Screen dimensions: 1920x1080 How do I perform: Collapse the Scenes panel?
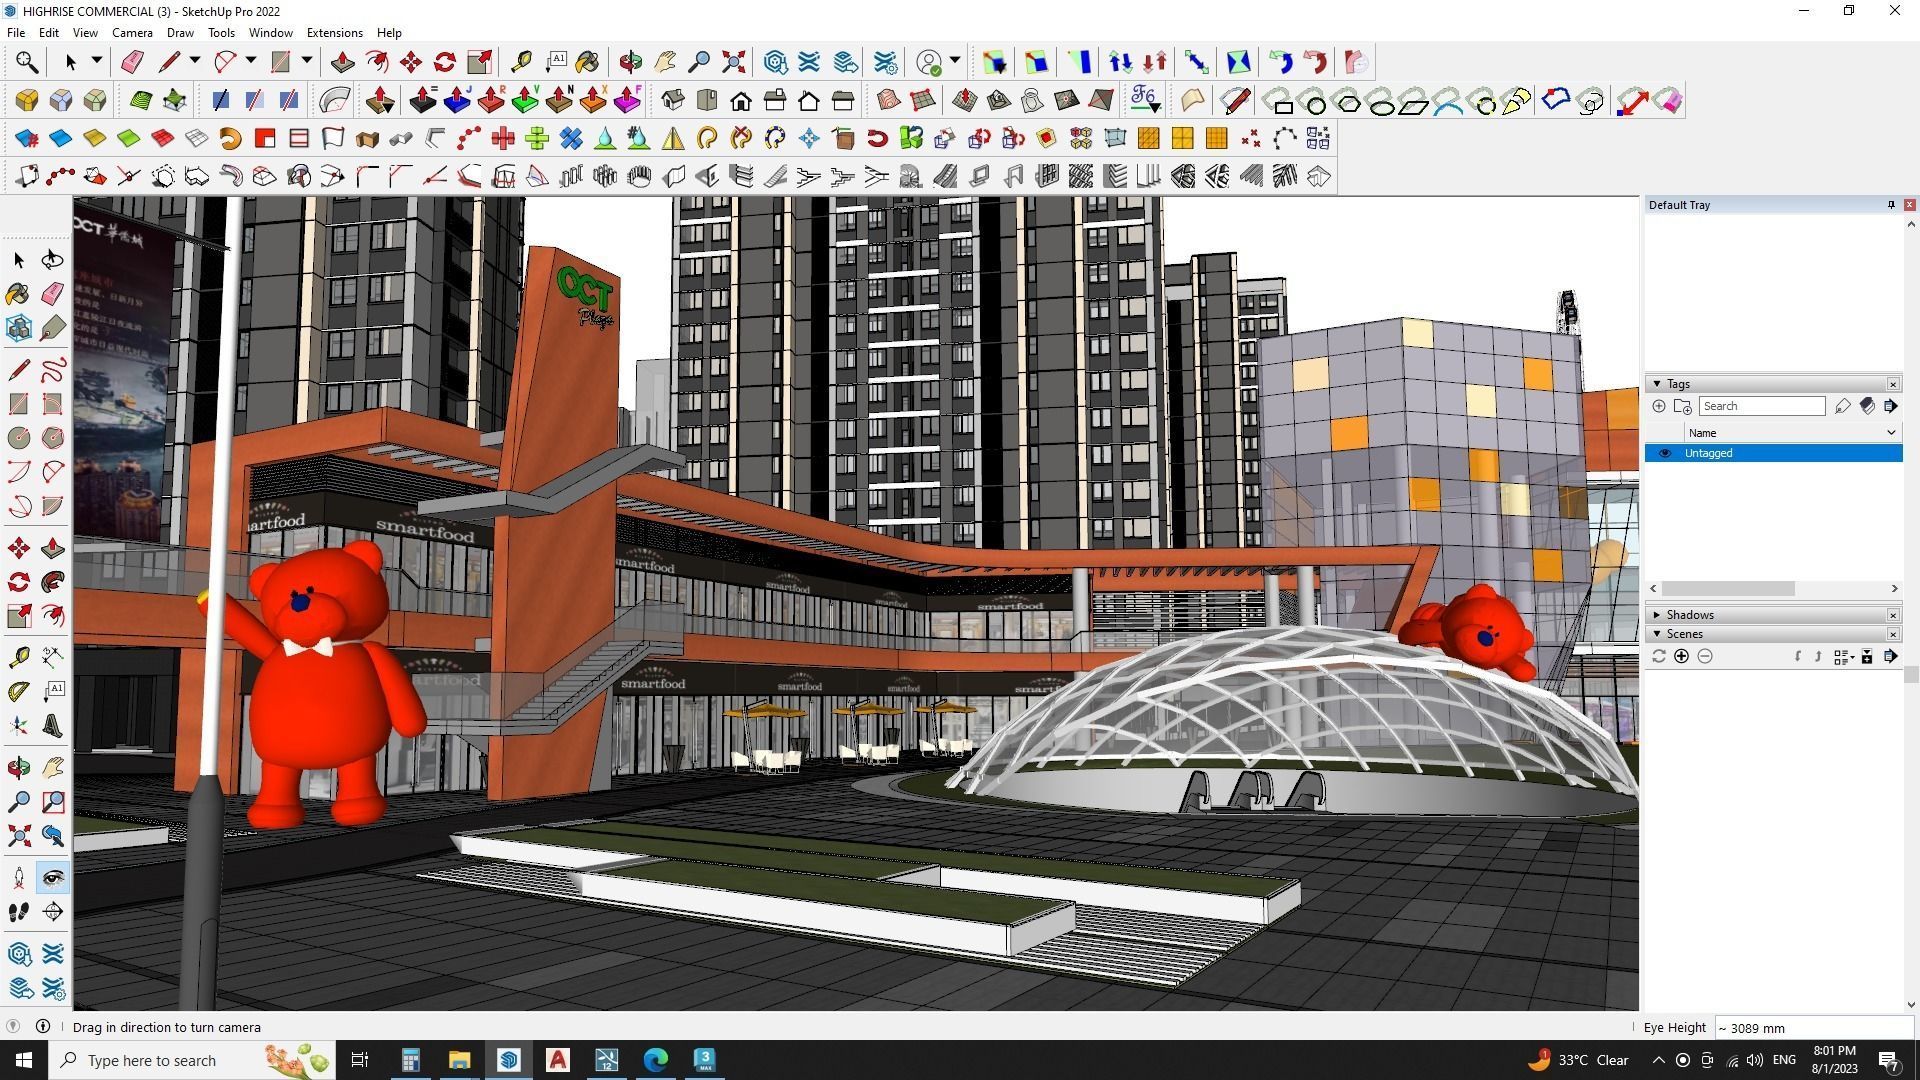click(1657, 634)
